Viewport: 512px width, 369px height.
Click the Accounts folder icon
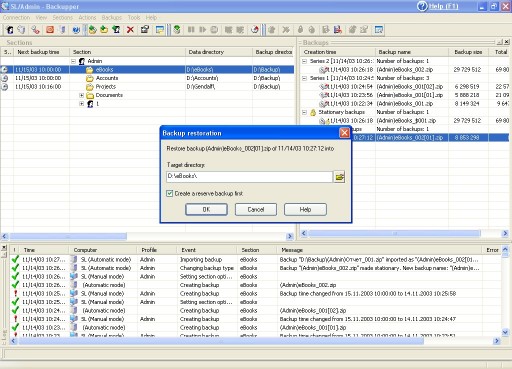[x=89, y=78]
